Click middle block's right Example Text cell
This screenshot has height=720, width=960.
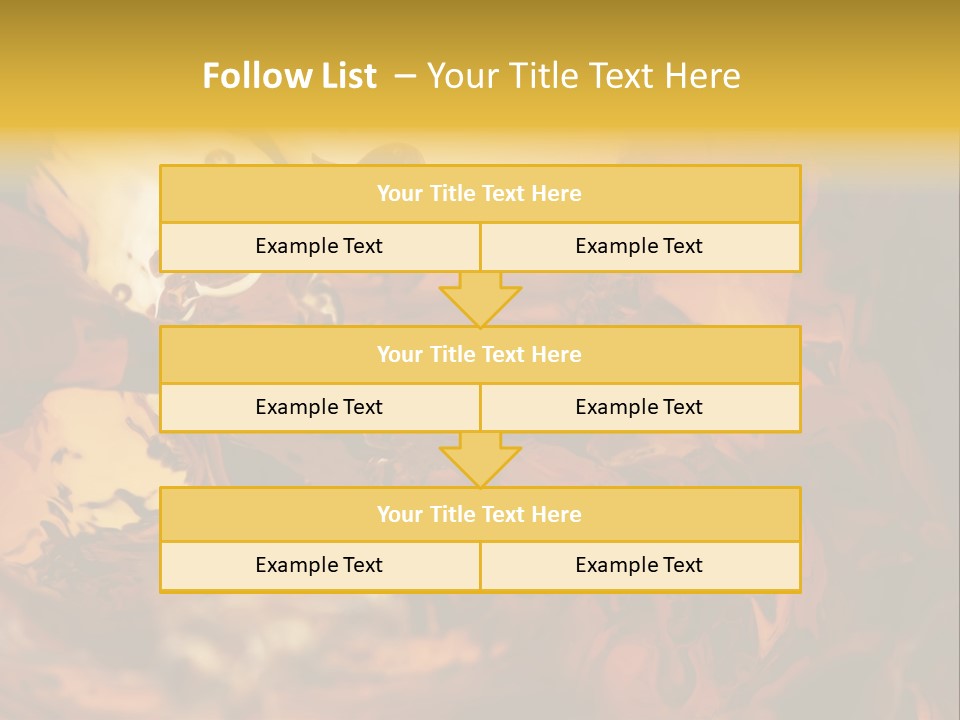[x=639, y=408]
